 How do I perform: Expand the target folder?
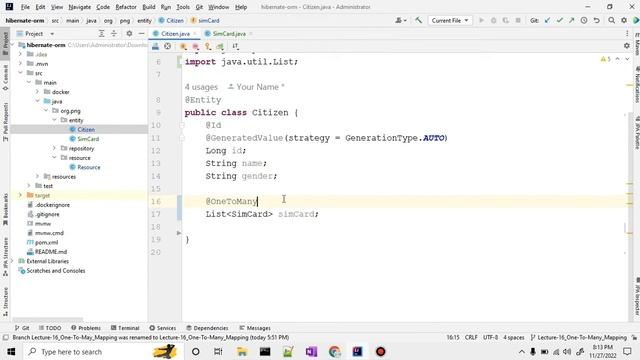(x=20, y=195)
